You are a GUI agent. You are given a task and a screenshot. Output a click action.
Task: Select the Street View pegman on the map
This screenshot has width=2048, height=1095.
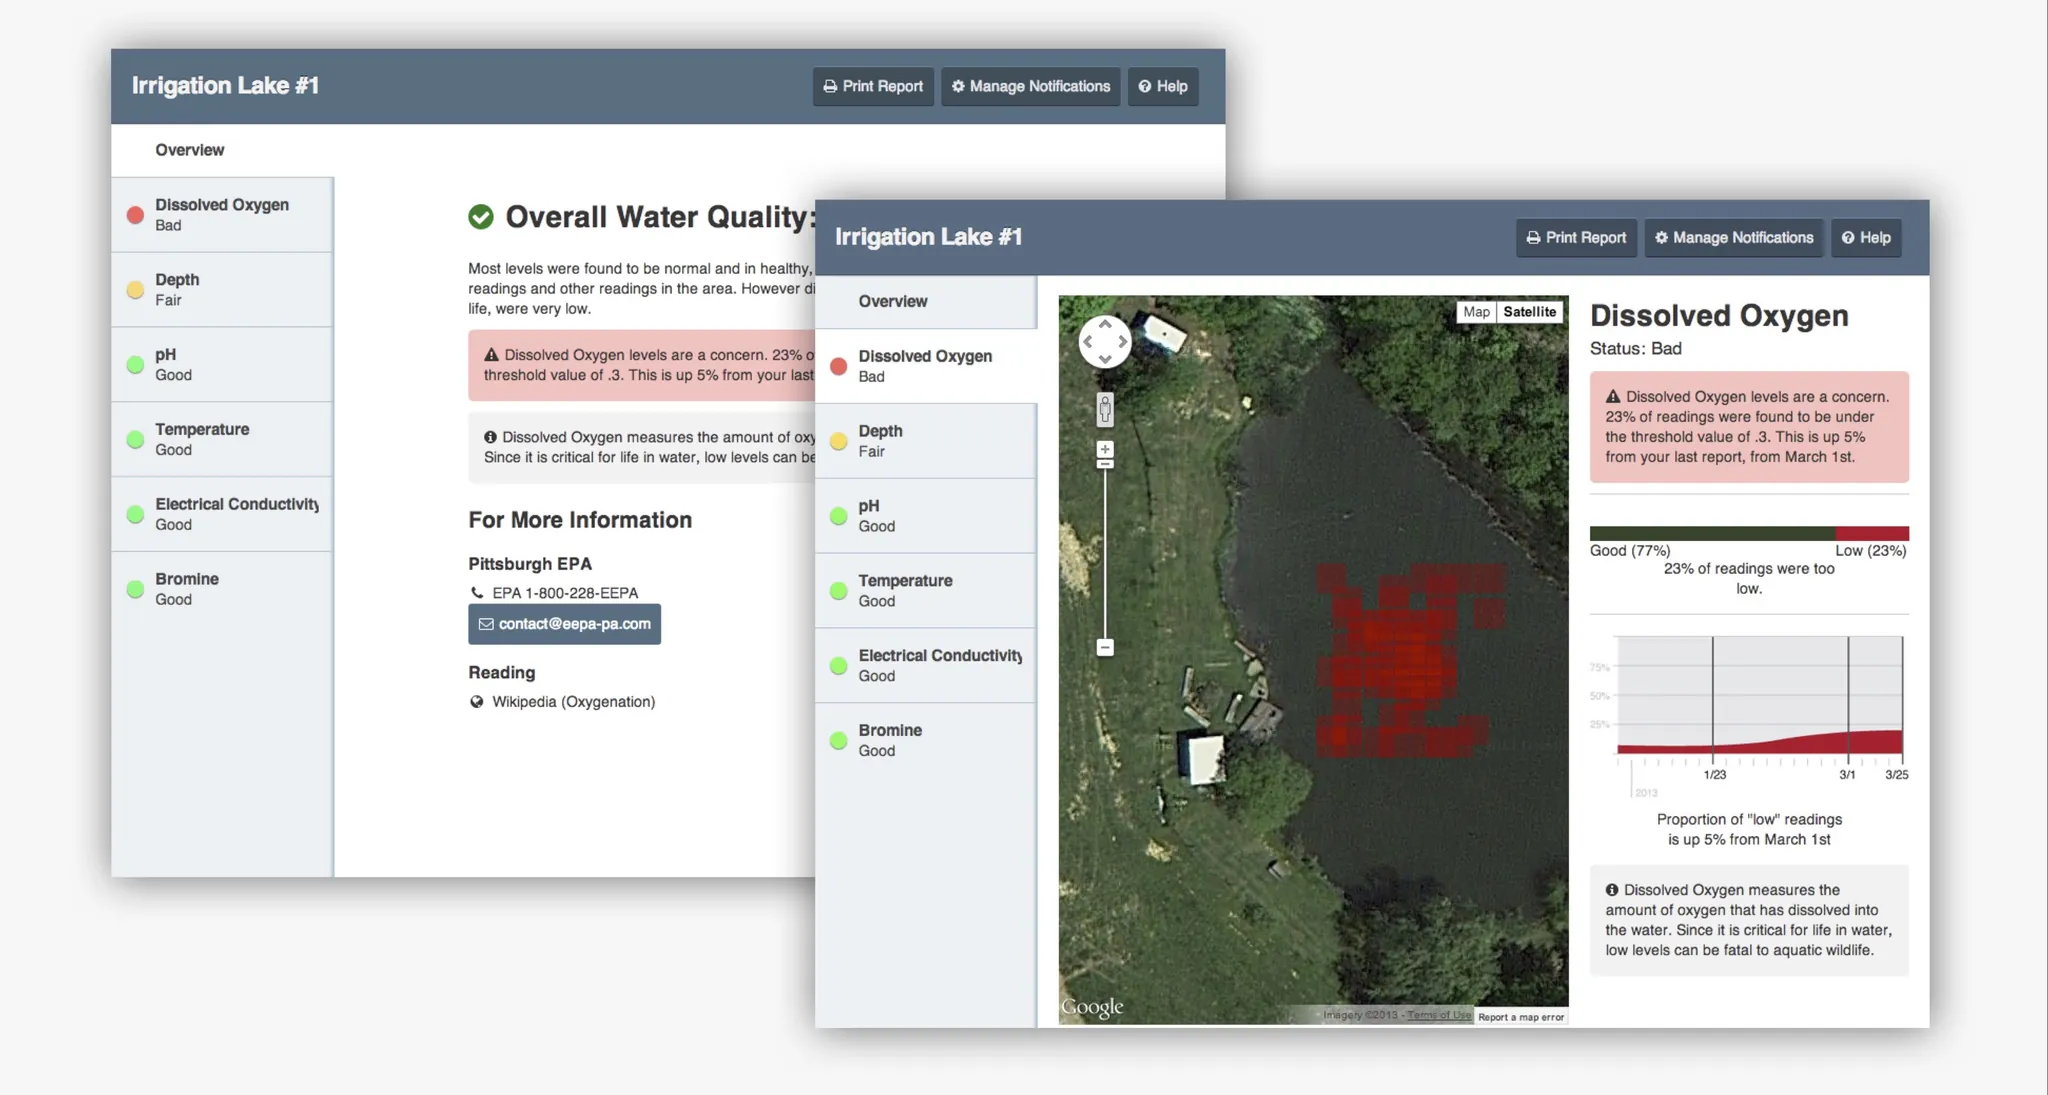(x=1105, y=408)
